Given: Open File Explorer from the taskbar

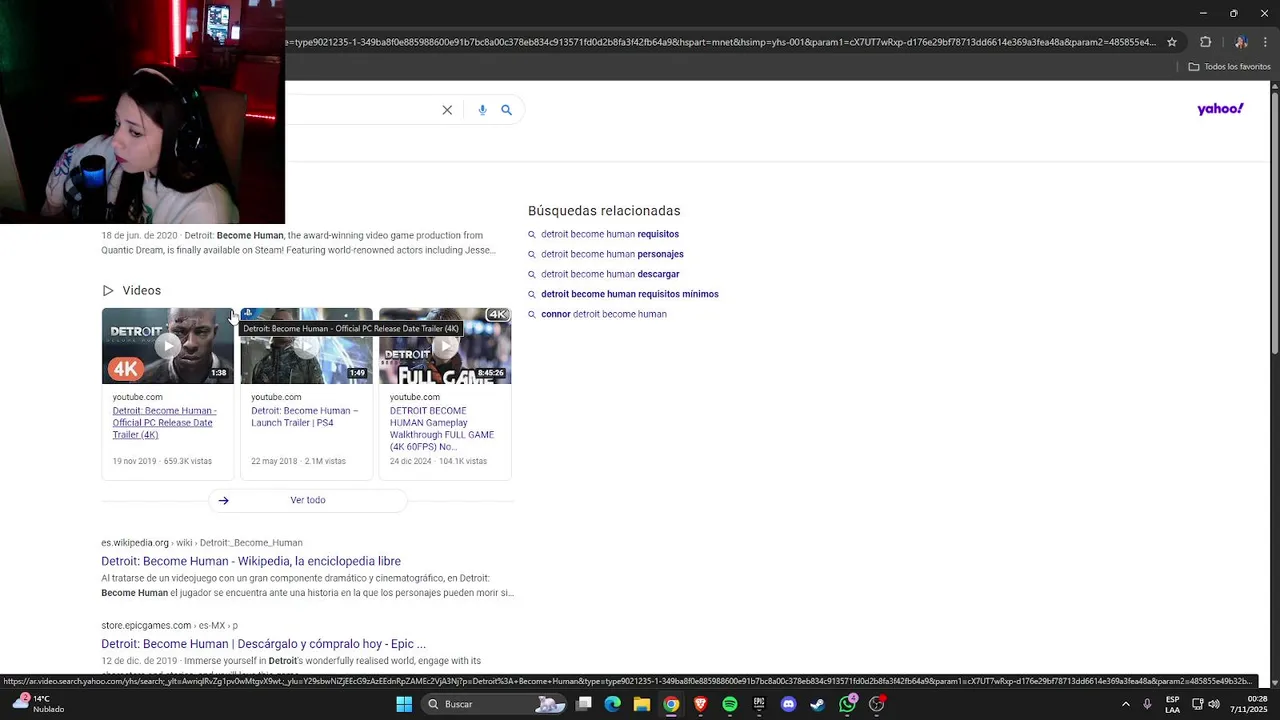Looking at the screenshot, I should click(x=642, y=704).
